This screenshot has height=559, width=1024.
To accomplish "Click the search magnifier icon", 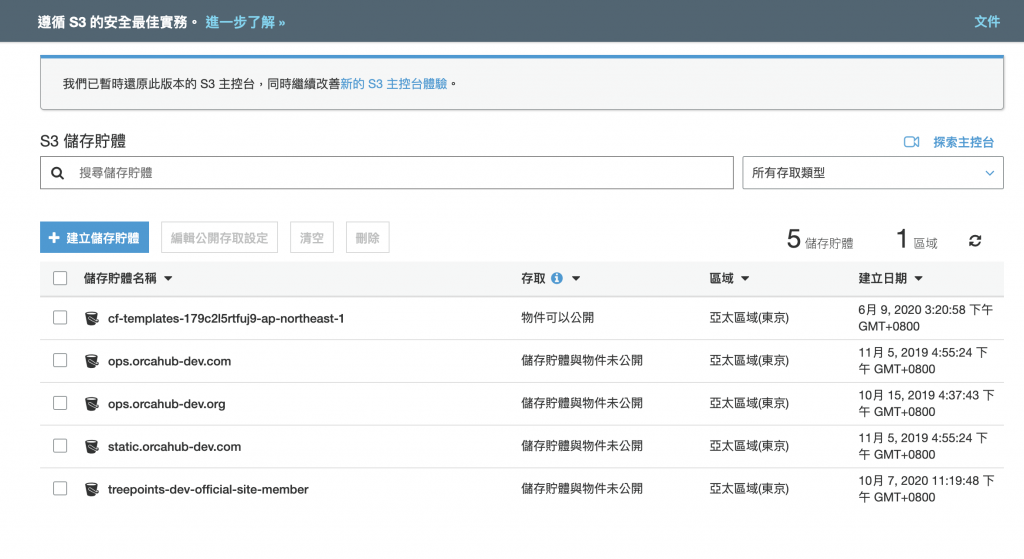I will (57, 173).
